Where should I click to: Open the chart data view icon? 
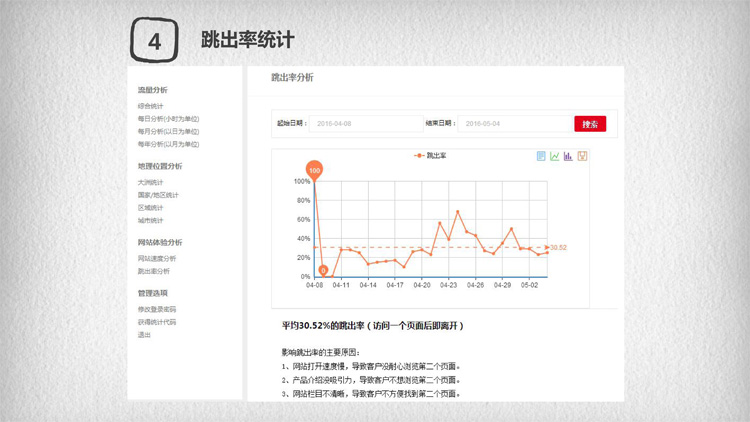(x=542, y=156)
